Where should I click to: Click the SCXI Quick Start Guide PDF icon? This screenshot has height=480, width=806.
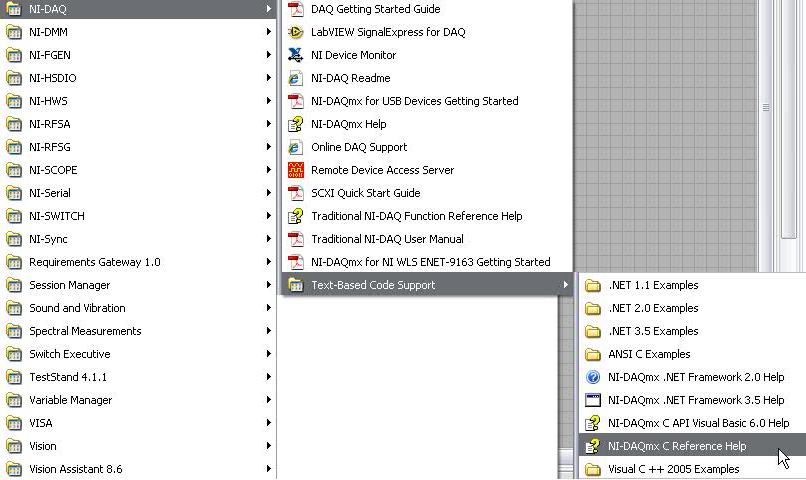point(296,193)
